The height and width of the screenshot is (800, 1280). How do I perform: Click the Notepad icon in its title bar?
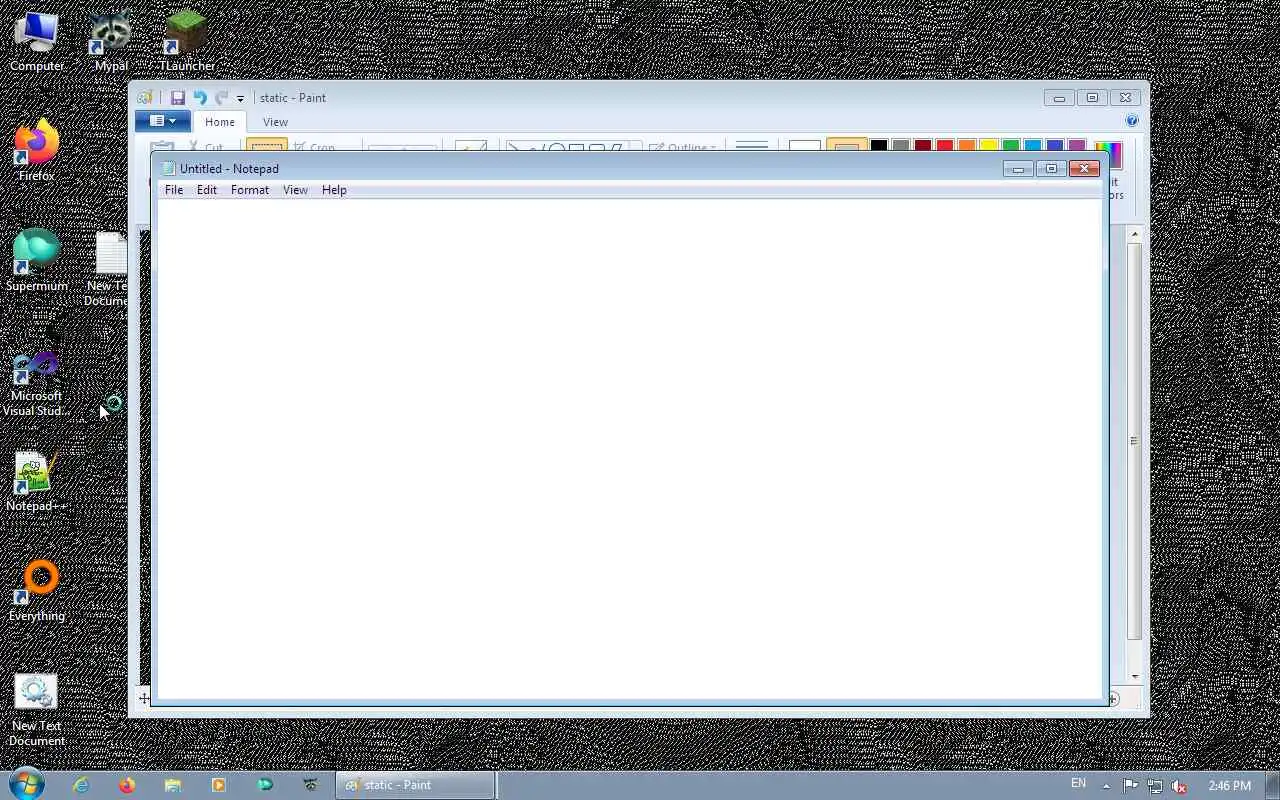169,169
